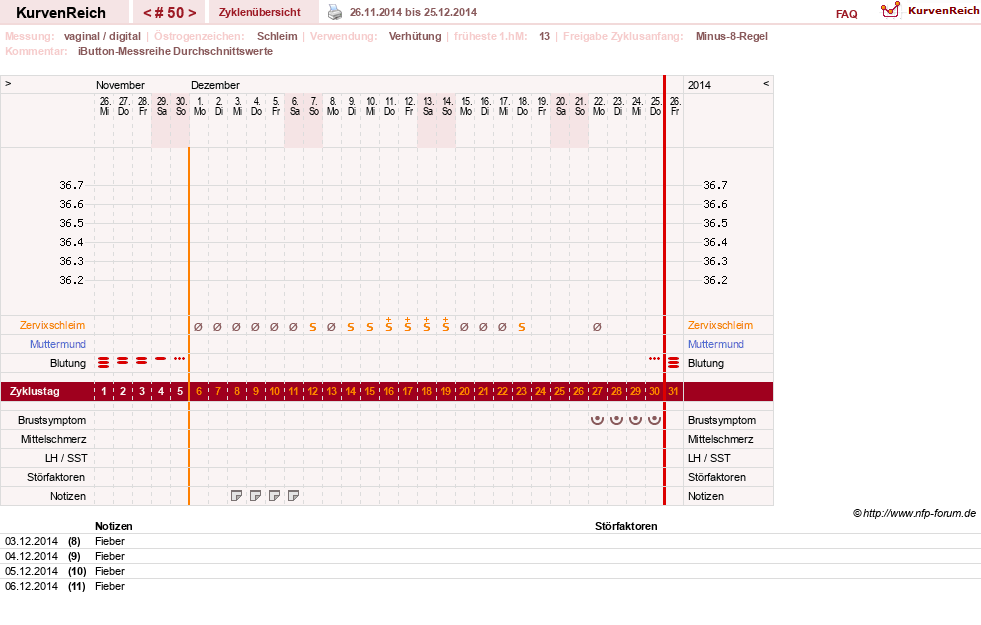Click the spotting dots on cycle day 5

pos(180,358)
